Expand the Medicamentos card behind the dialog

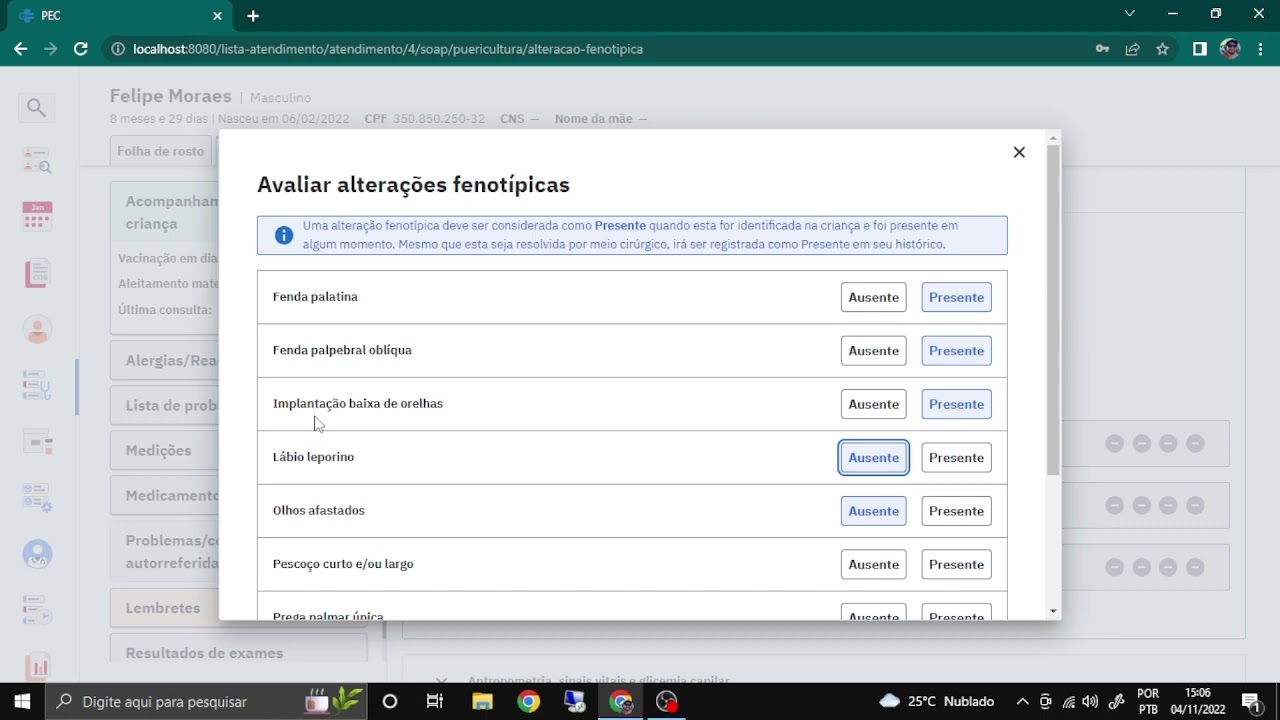[x=165, y=496]
